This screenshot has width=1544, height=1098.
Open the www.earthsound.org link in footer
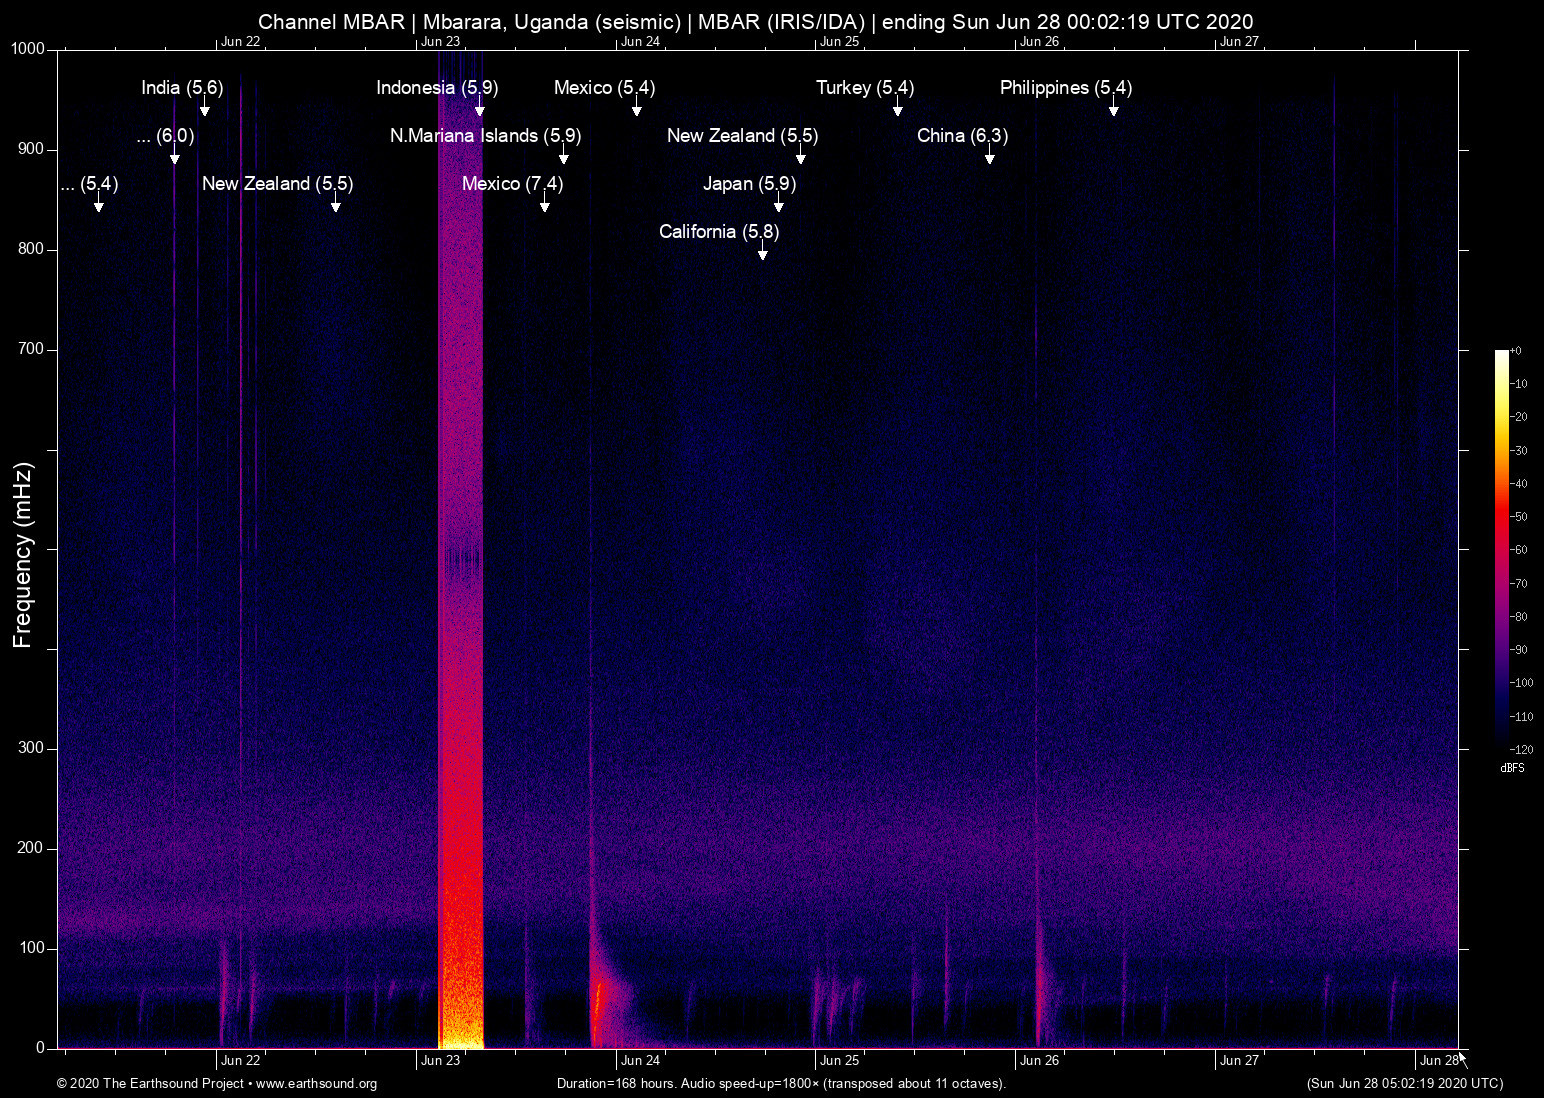316,1084
